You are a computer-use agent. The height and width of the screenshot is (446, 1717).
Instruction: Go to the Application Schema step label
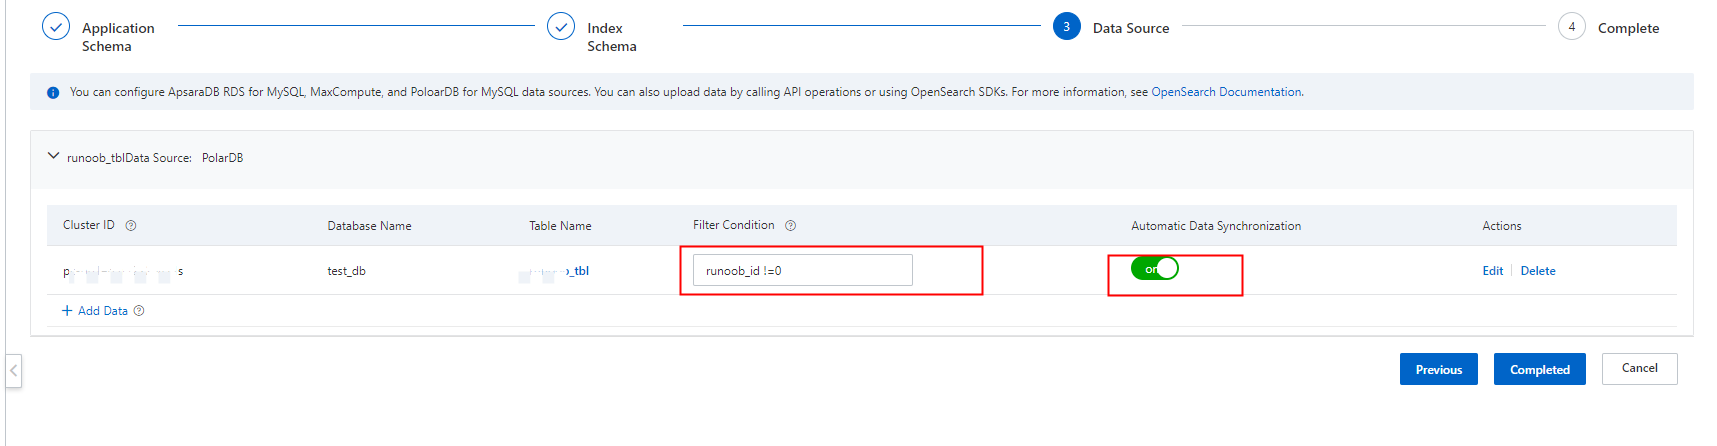118,37
